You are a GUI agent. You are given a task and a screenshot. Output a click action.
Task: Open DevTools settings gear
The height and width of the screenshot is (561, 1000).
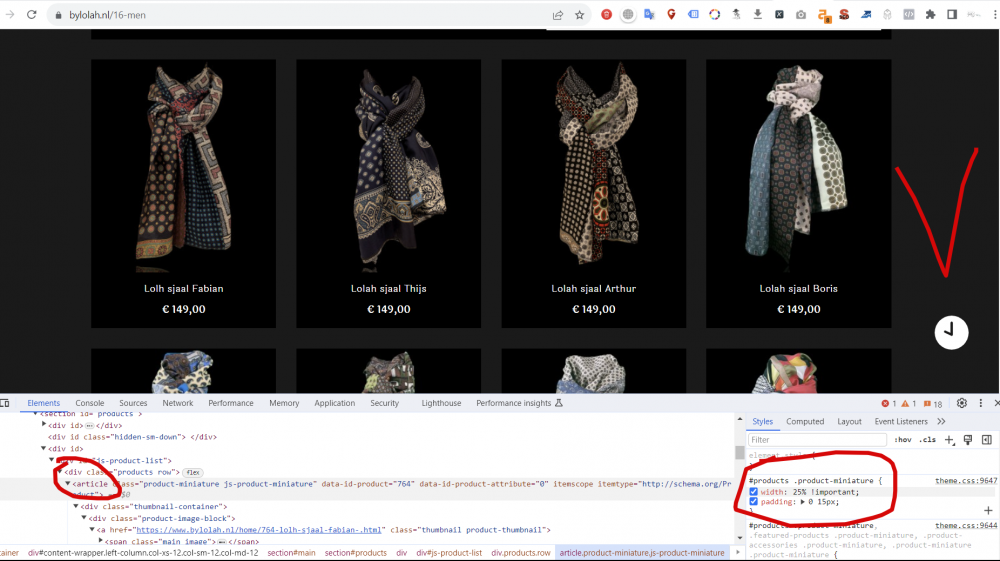962,403
